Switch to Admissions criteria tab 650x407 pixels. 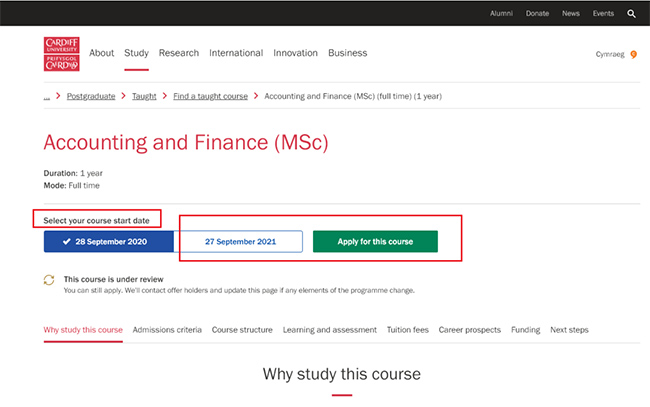tap(167, 329)
